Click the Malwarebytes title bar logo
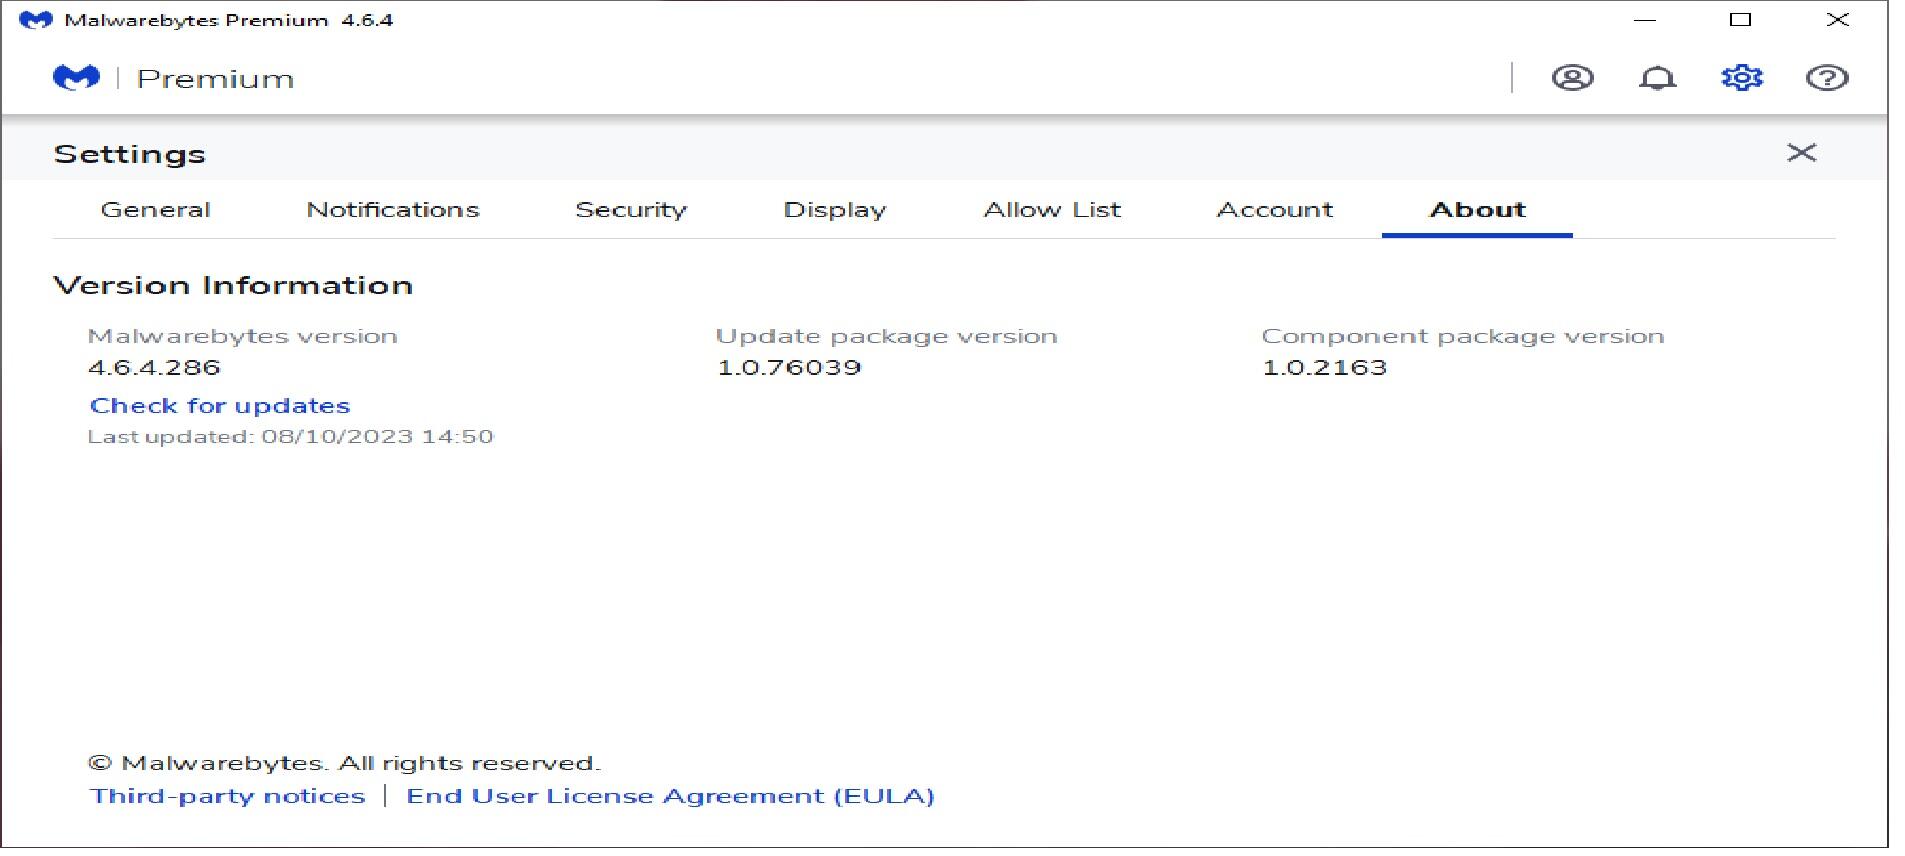Image resolution: width=1905 pixels, height=856 pixels. [35, 20]
